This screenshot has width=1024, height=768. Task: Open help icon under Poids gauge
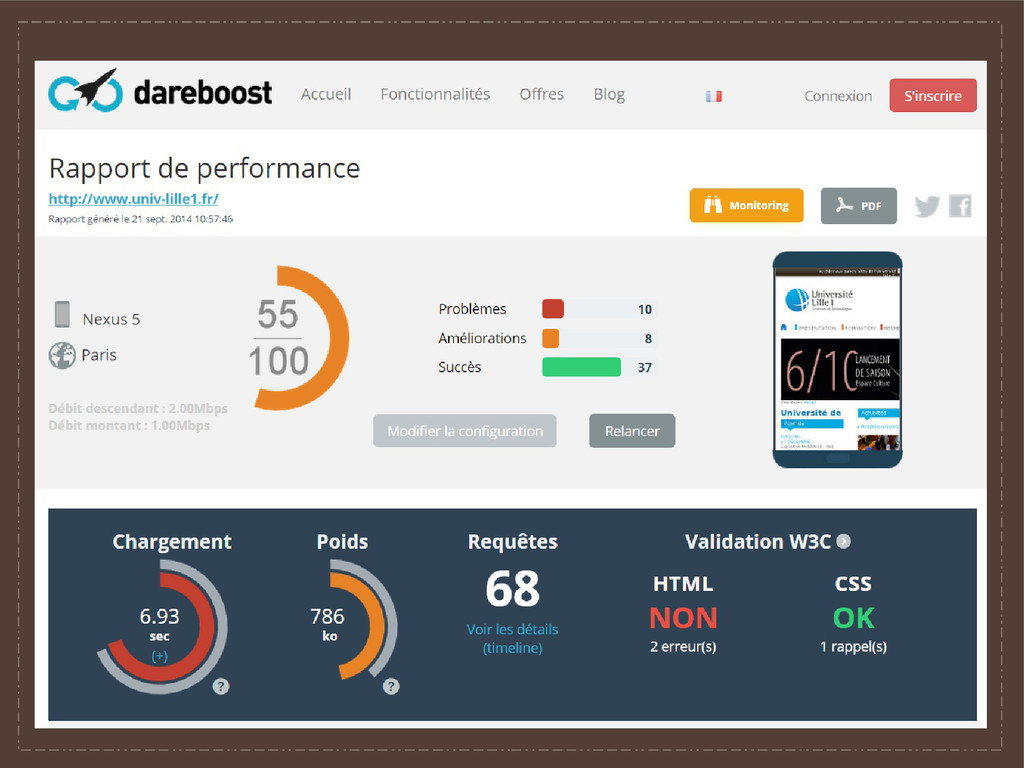point(391,686)
